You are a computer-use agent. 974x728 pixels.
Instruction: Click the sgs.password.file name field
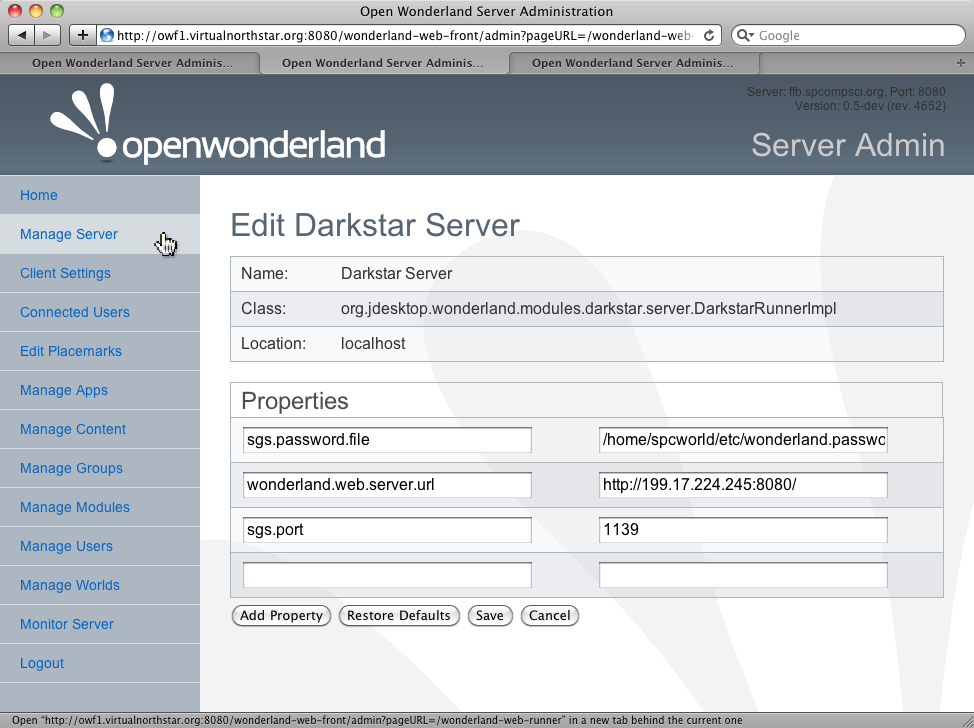[x=387, y=440]
